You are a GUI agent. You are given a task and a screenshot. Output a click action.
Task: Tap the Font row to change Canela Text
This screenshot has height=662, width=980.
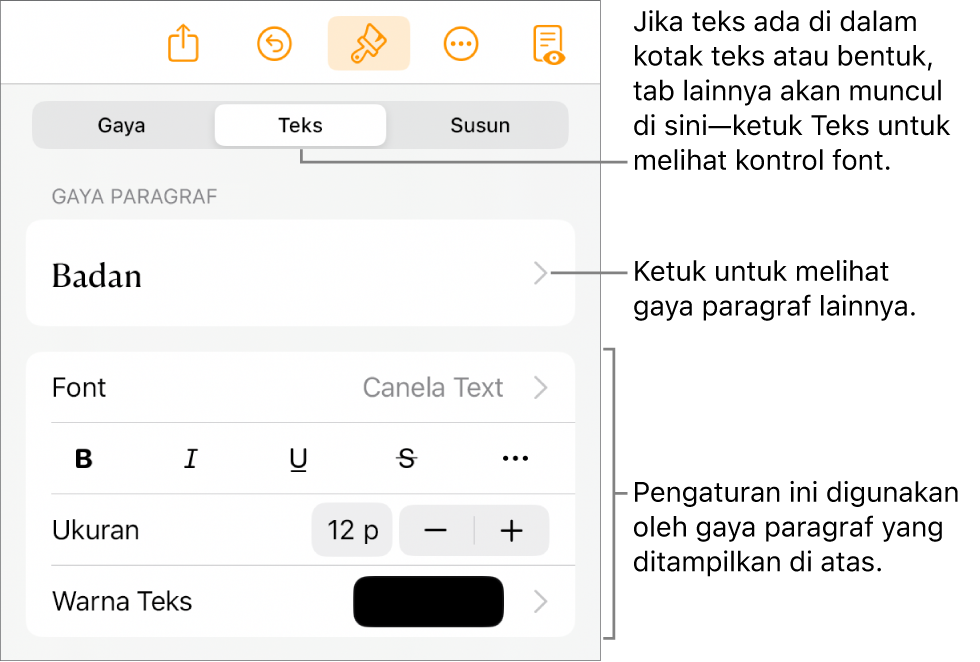click(300, 388)
